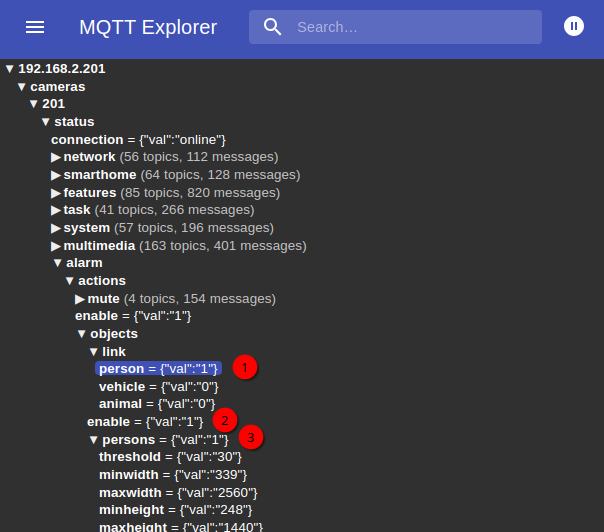Collapse the actions node
This screenshot has width=604, height=532.
[69, 281]
